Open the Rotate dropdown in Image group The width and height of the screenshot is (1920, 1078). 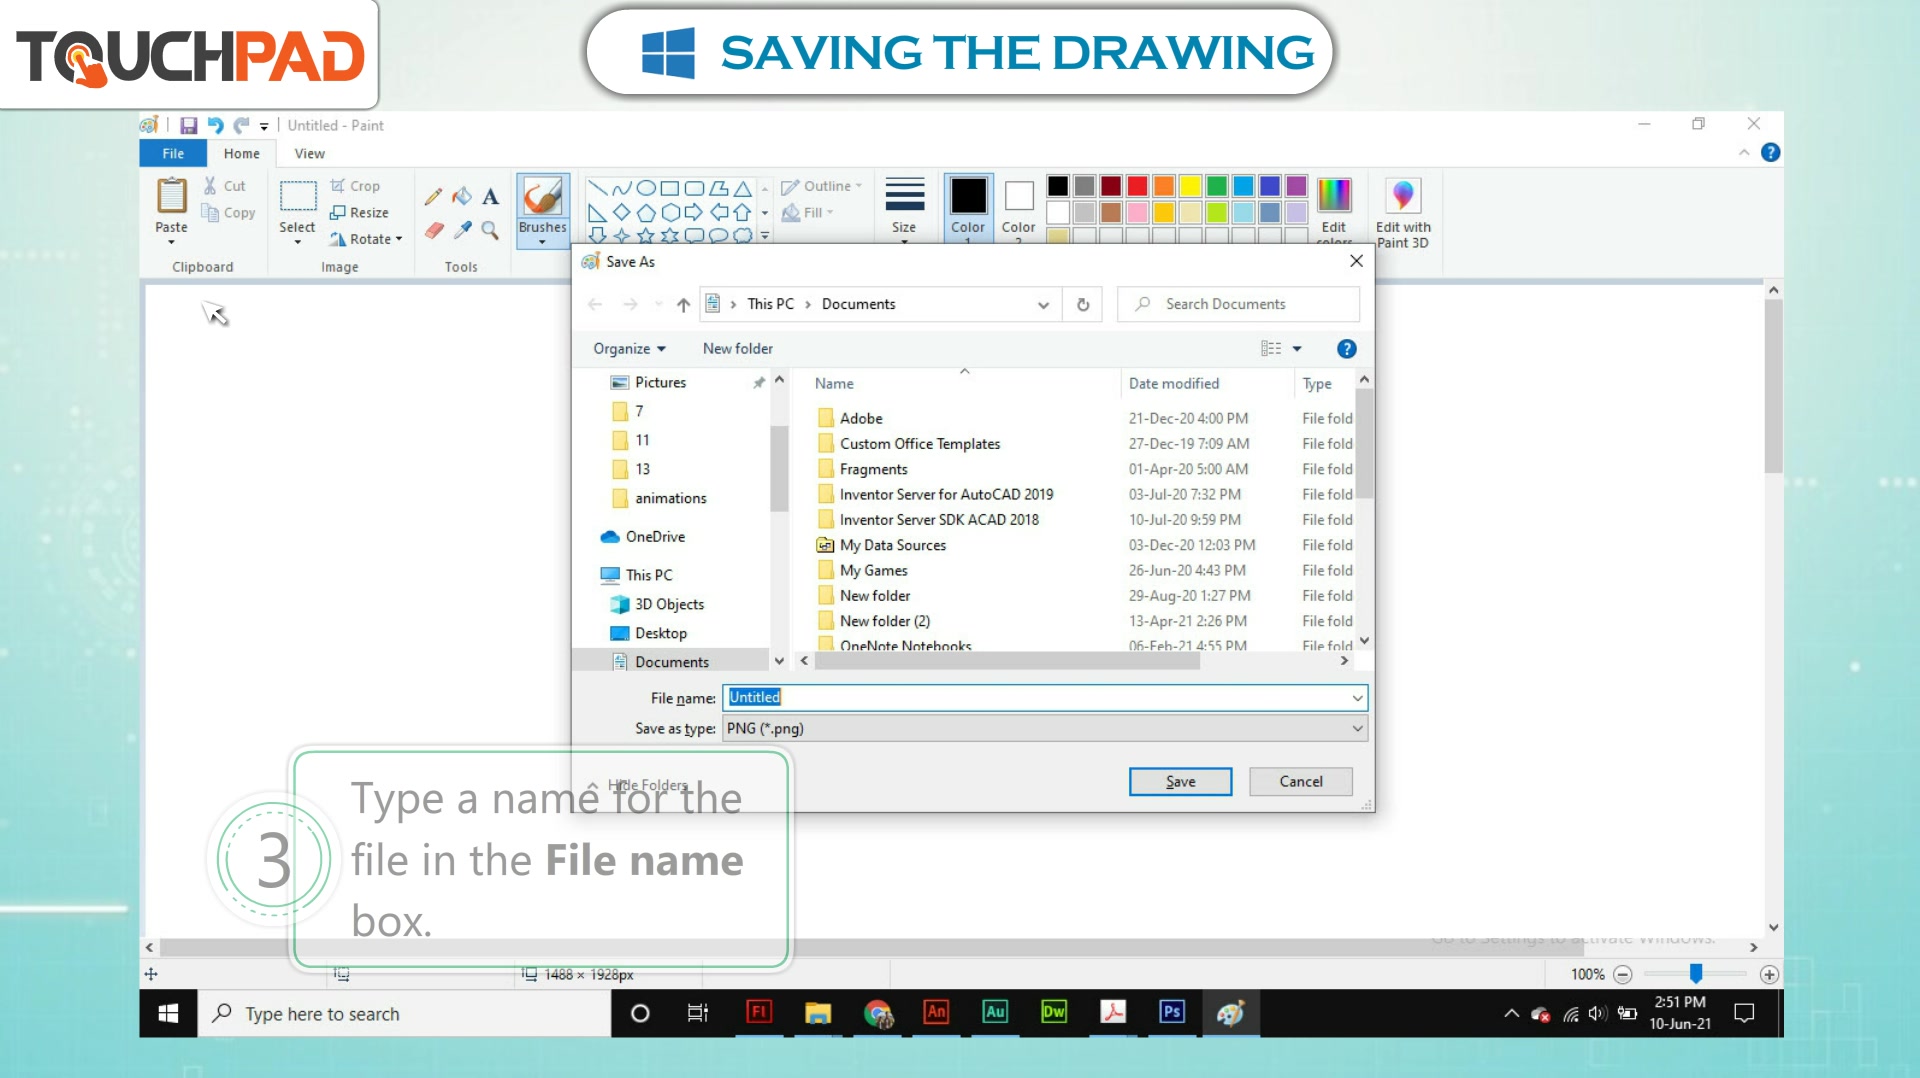[x=366, y=239]
